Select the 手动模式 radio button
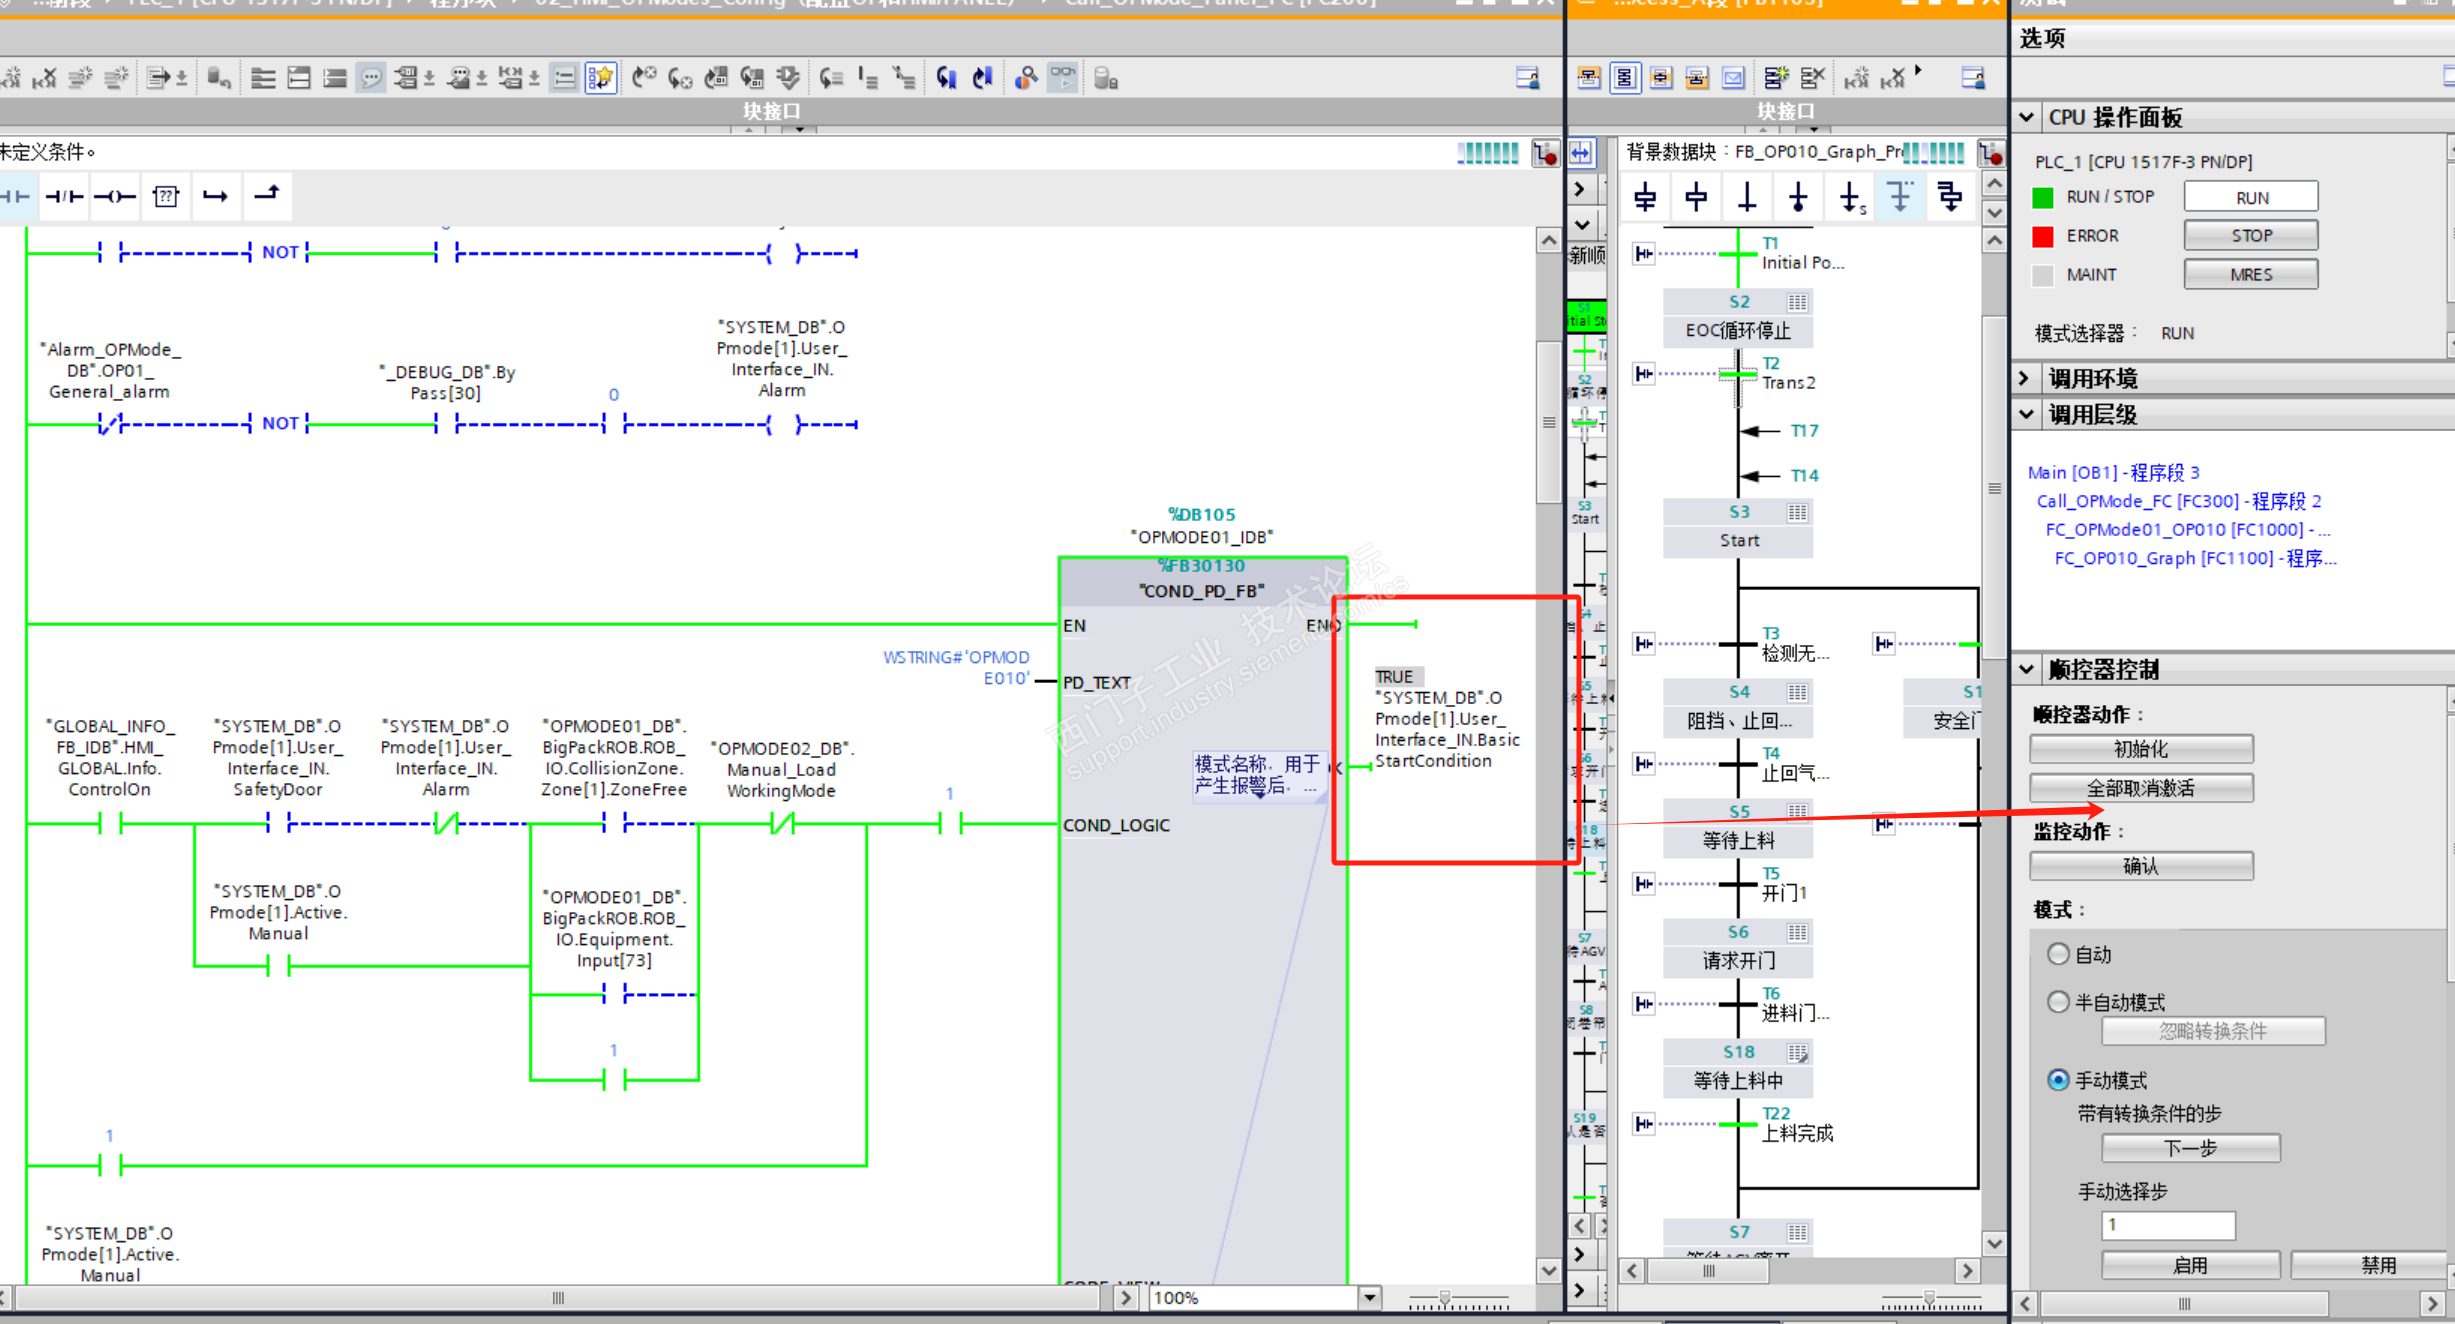This screenshot has height=1324, width=2455. (x=2058, y=1080)
